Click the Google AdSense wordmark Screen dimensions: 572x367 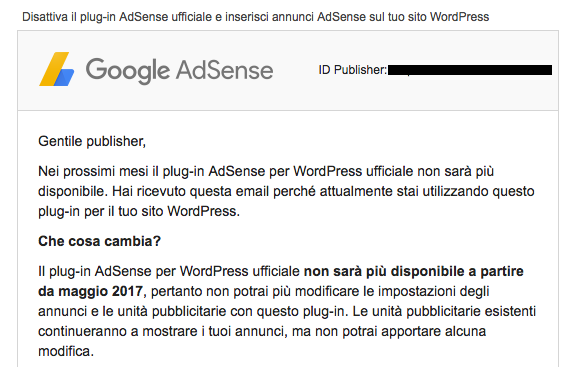(179, 70)
